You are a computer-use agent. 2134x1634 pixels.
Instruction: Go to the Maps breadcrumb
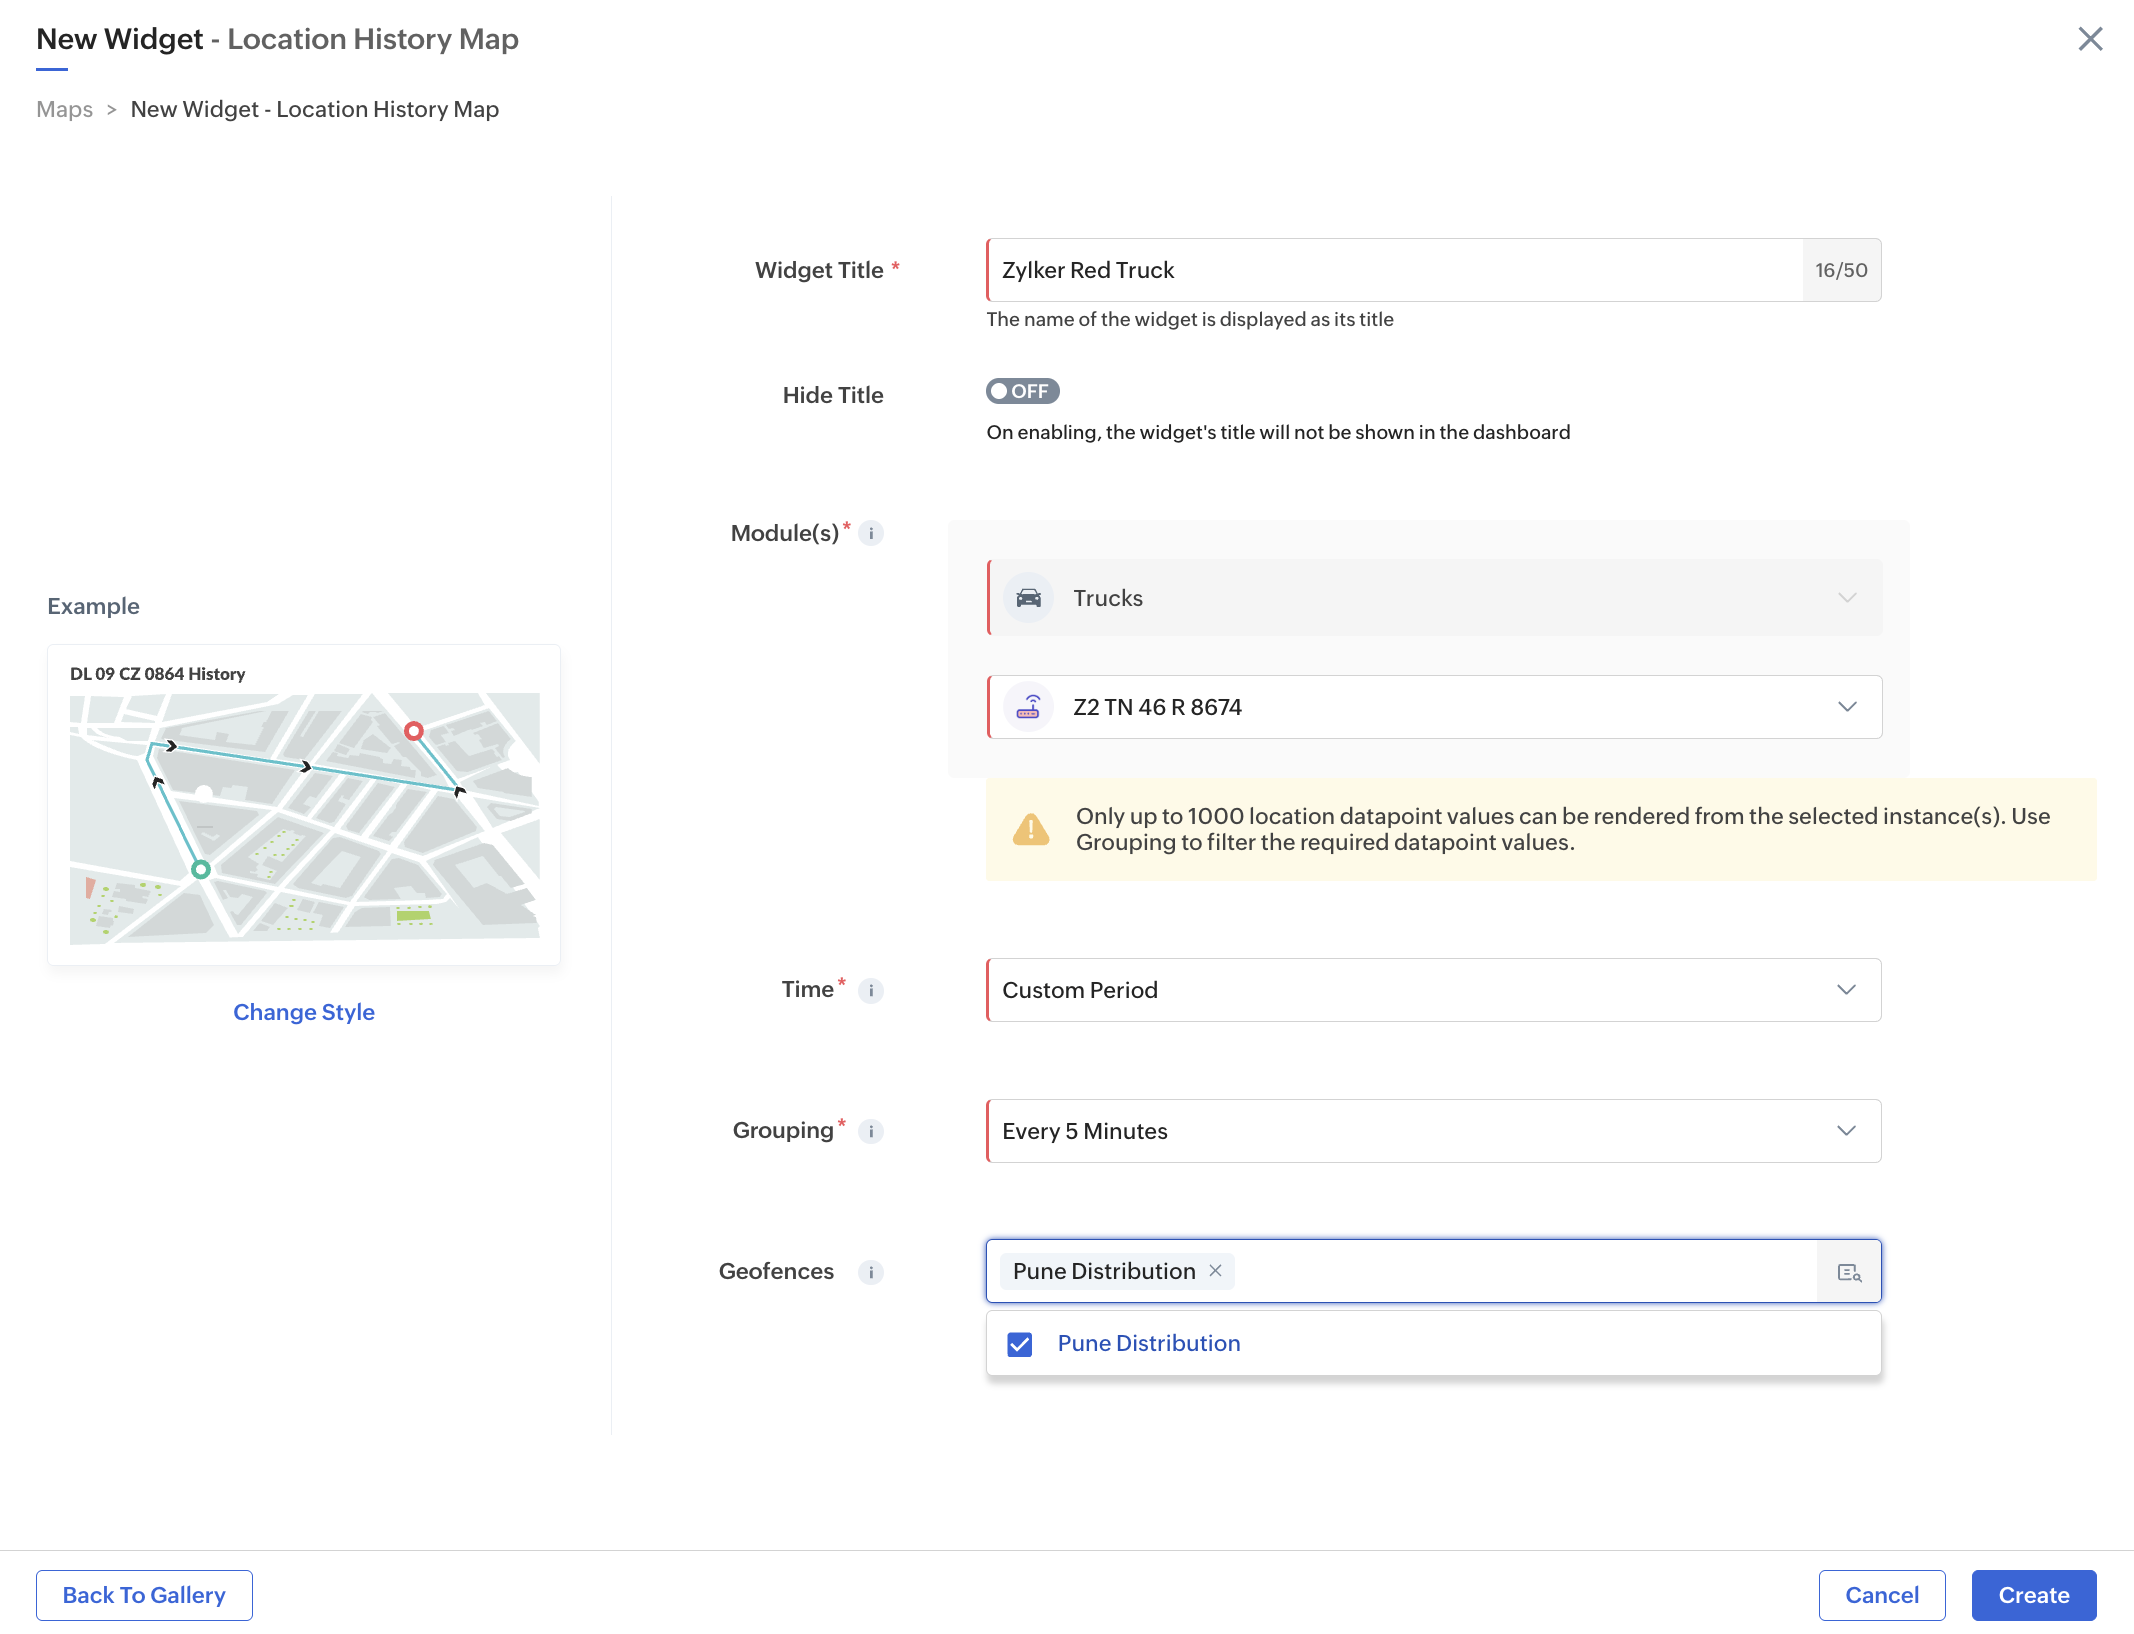[x=64, y=110]
